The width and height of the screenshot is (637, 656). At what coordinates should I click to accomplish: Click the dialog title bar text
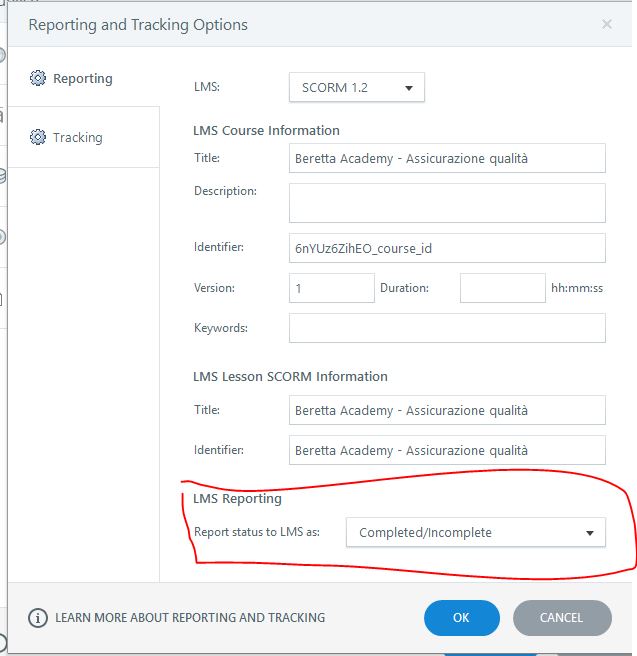coord(138,24)
